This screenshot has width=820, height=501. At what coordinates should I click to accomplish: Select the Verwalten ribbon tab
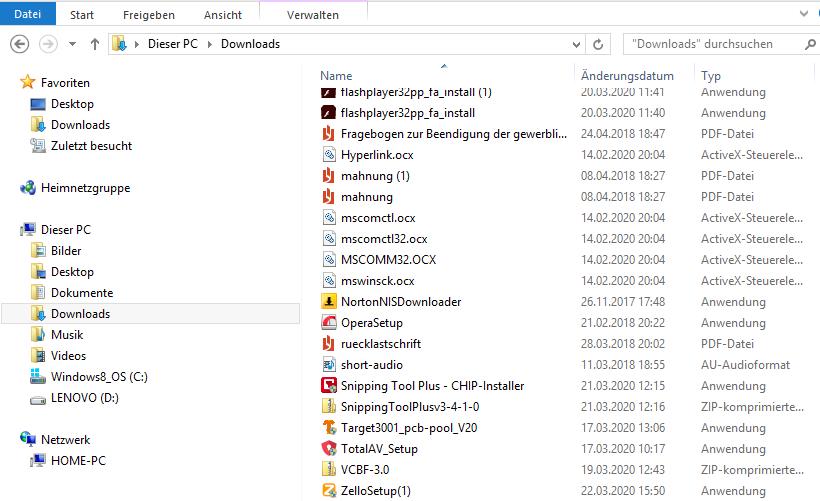(x=313, y=15)
